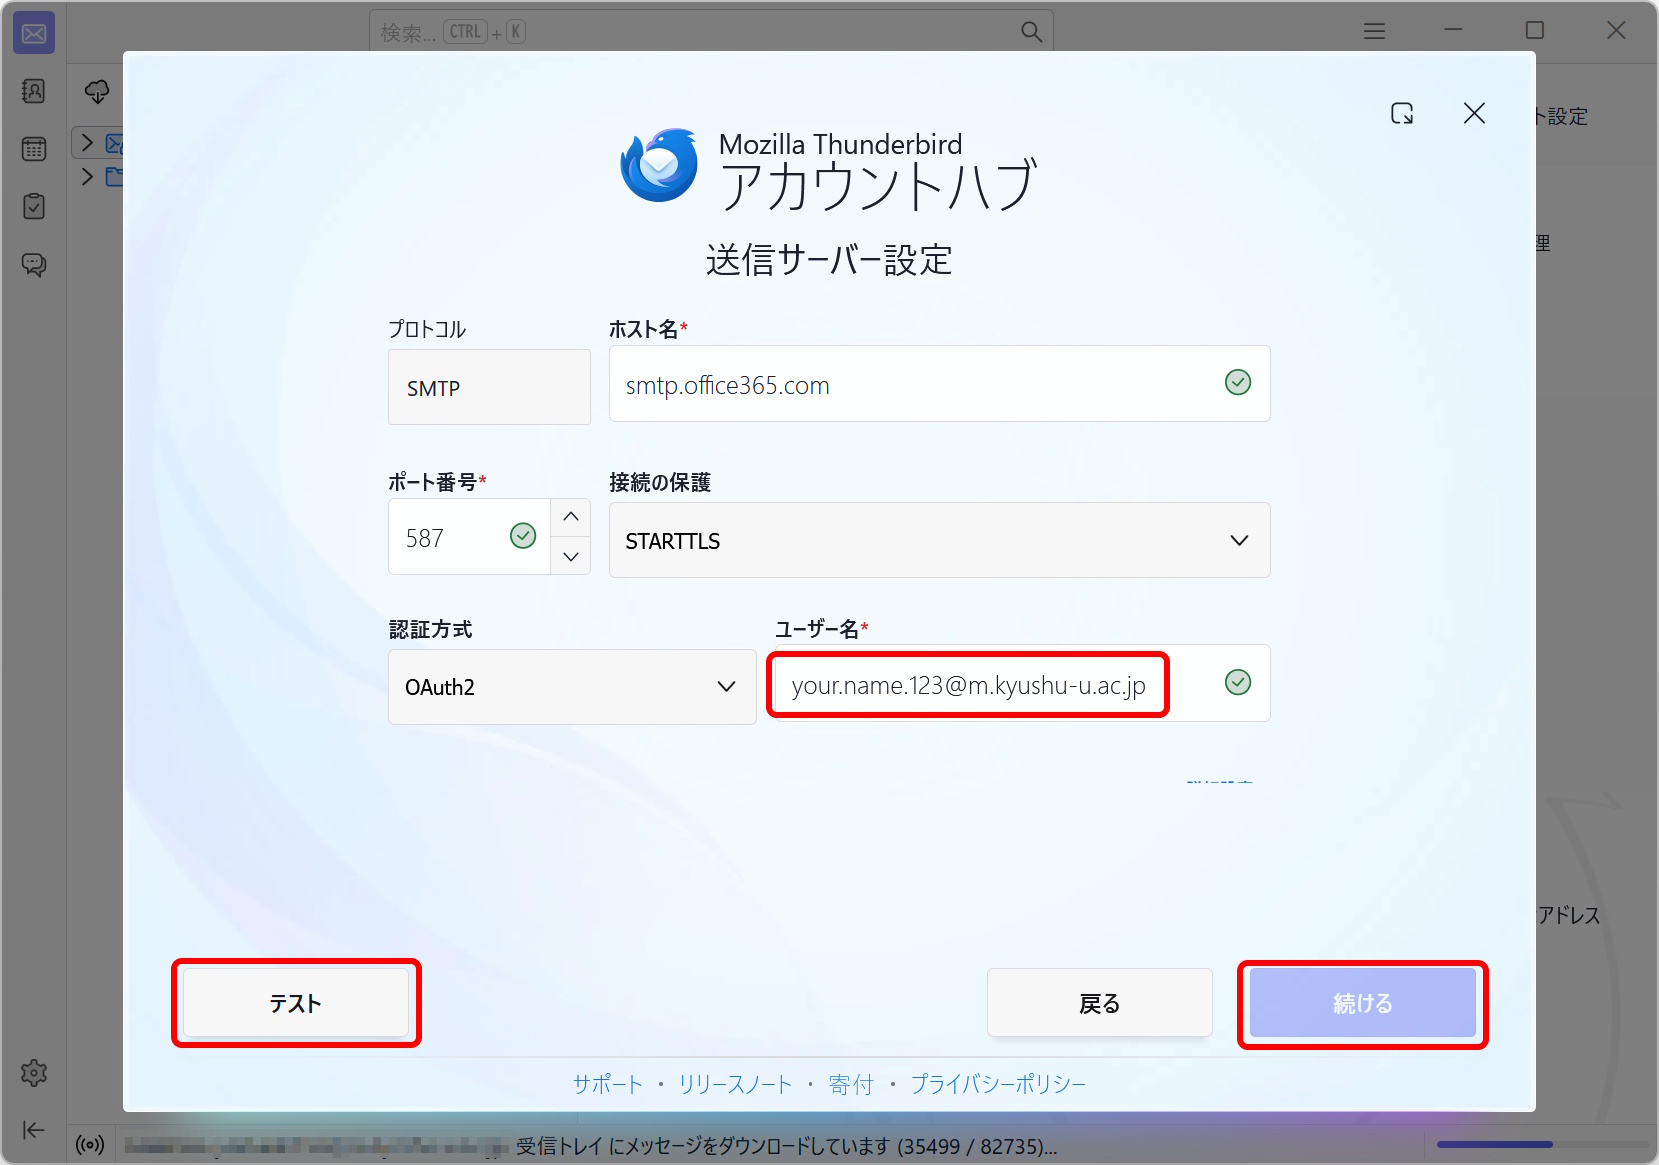The width and height of the screenshot is (1659, 1165).
Task: Open the プライバシーポリシー link
Action: (998, 1084)
